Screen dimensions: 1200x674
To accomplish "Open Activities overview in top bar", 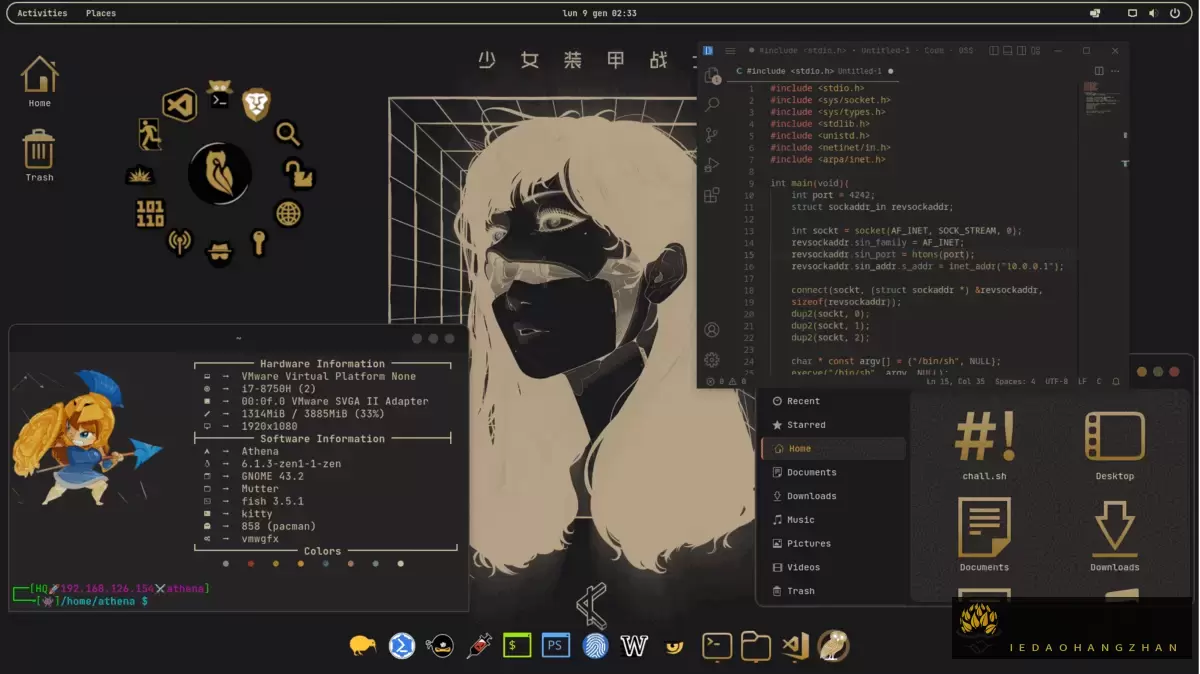I will 42,13.
